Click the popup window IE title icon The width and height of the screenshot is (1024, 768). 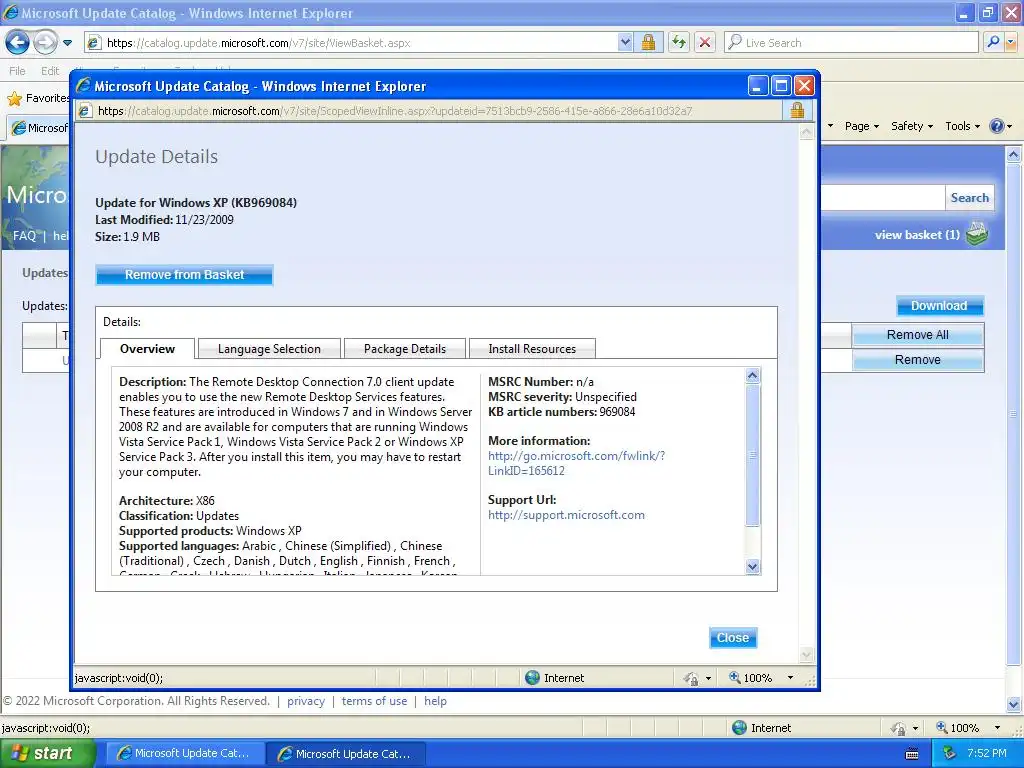pos(83,86)
